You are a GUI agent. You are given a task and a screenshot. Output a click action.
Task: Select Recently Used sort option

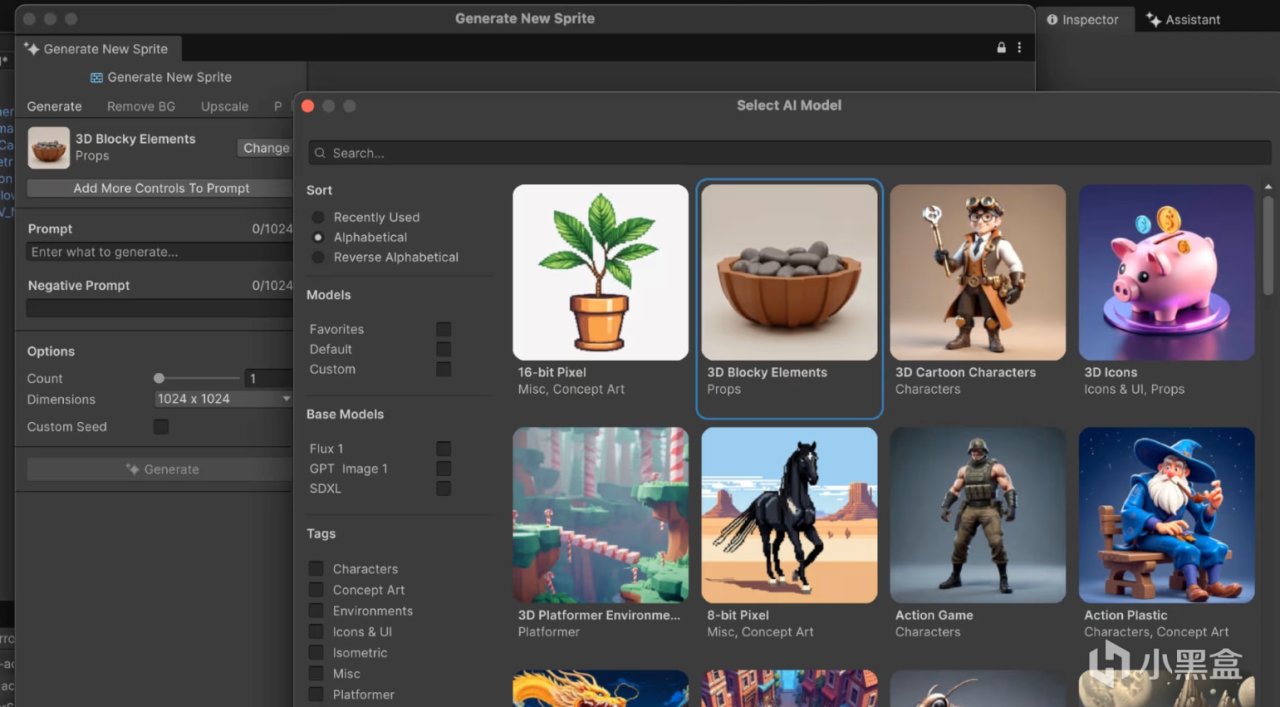[x=318, y=217]
